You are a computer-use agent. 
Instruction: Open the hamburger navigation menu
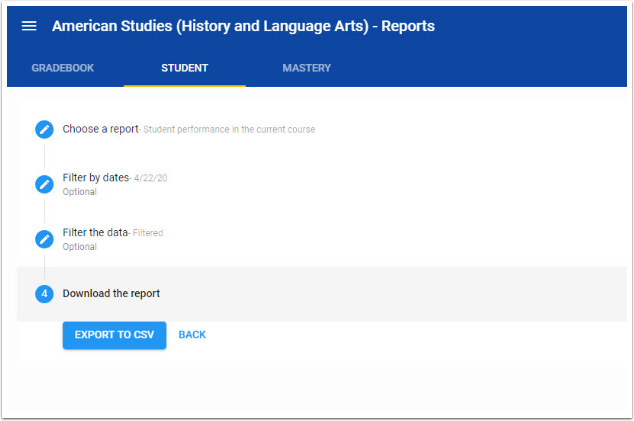(x=29, y=26)
